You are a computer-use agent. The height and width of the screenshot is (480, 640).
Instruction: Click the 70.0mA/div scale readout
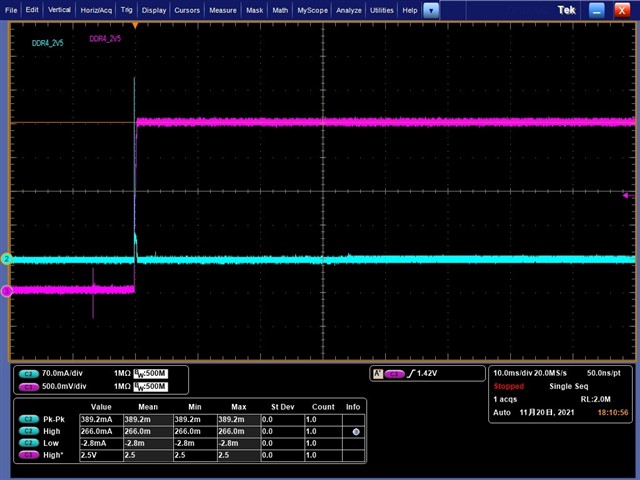[x=62, y=373]
